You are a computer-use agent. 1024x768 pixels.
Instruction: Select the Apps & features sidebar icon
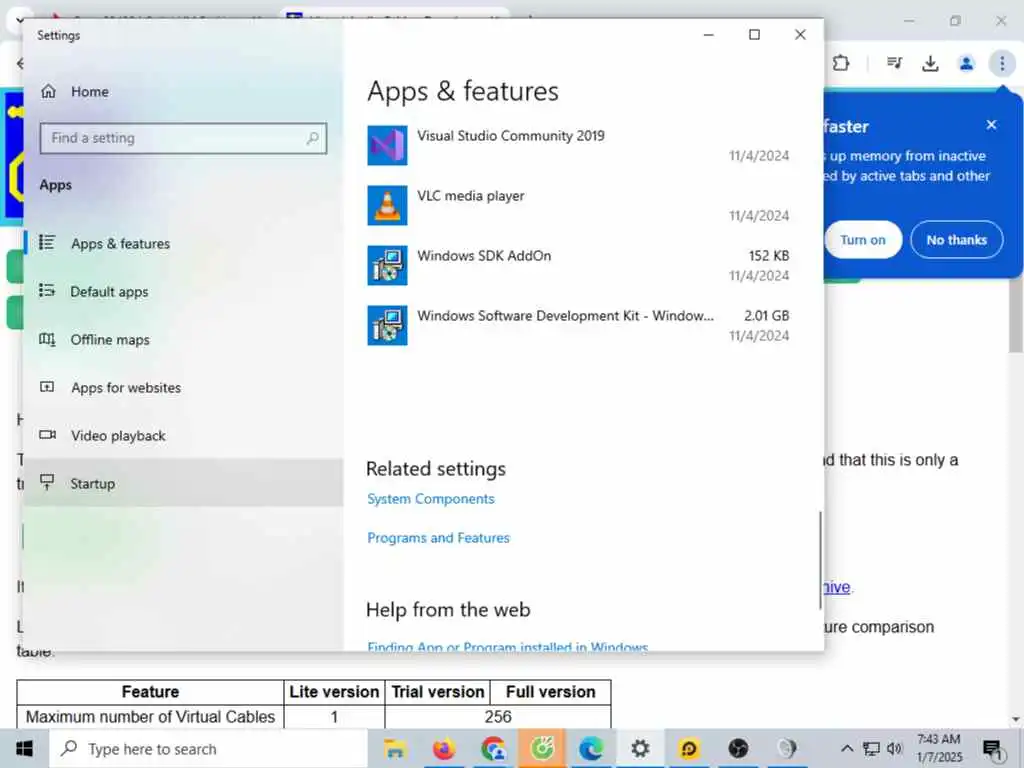pos(47,243)
